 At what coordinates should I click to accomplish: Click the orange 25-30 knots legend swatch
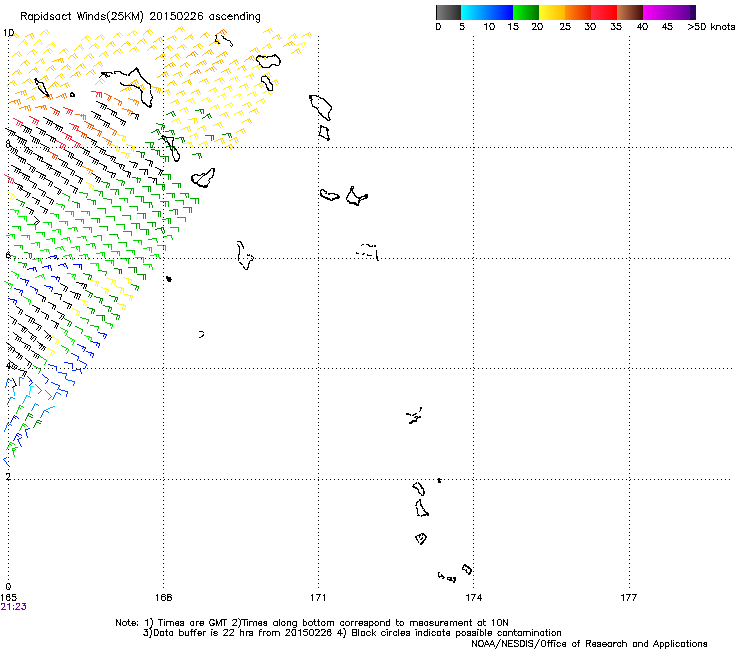click(x=578, y=12)
